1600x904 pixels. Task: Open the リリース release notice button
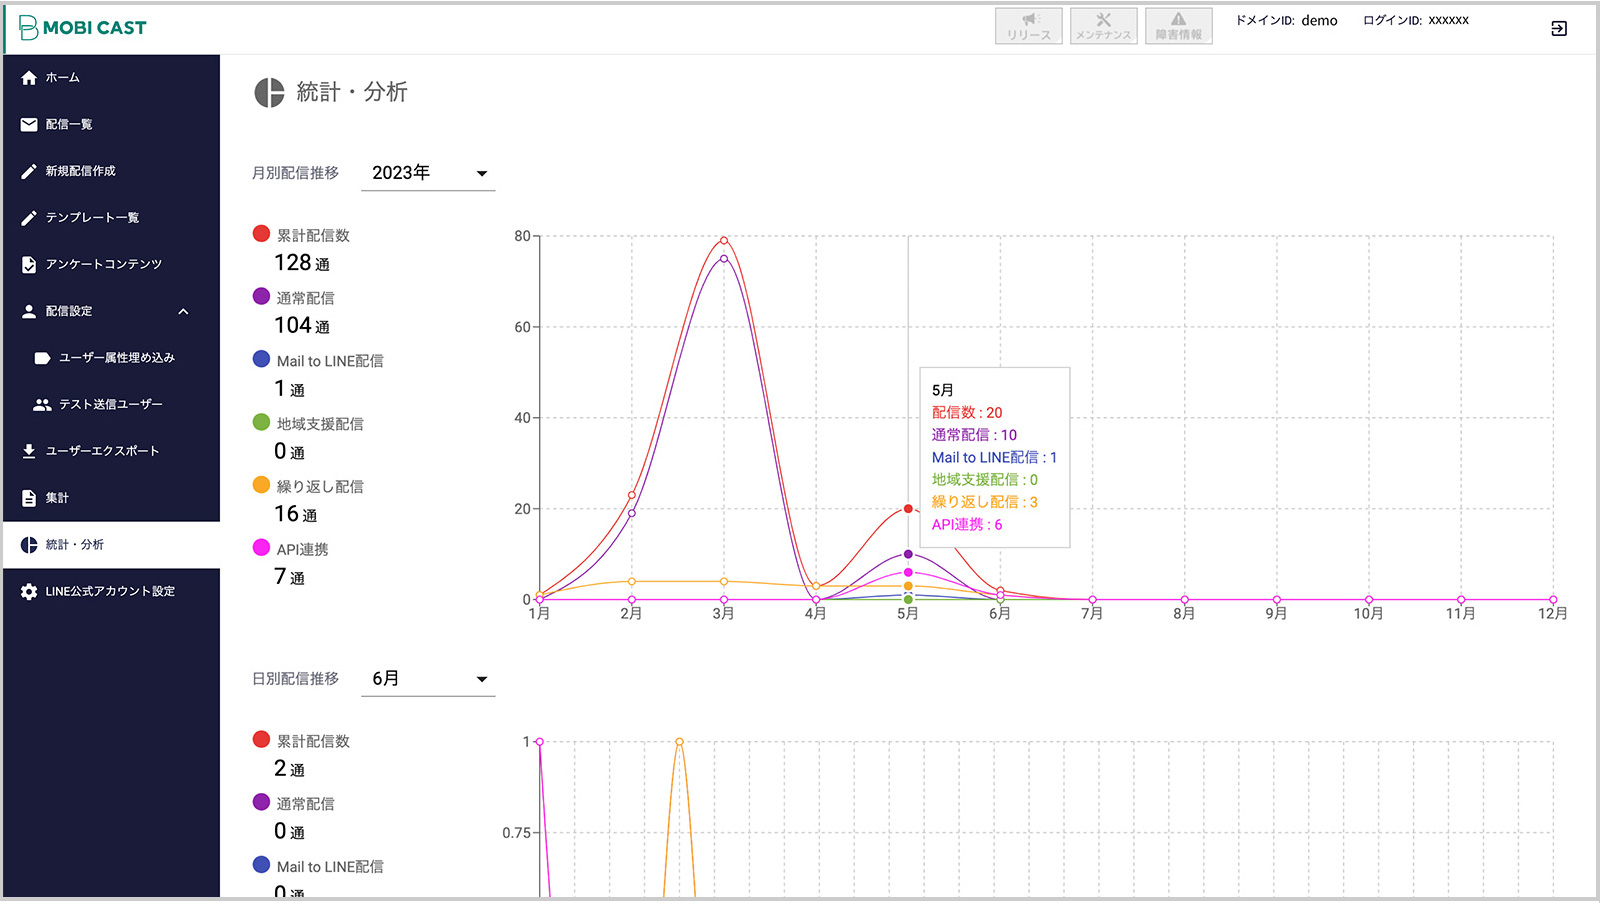point(1029,26)
